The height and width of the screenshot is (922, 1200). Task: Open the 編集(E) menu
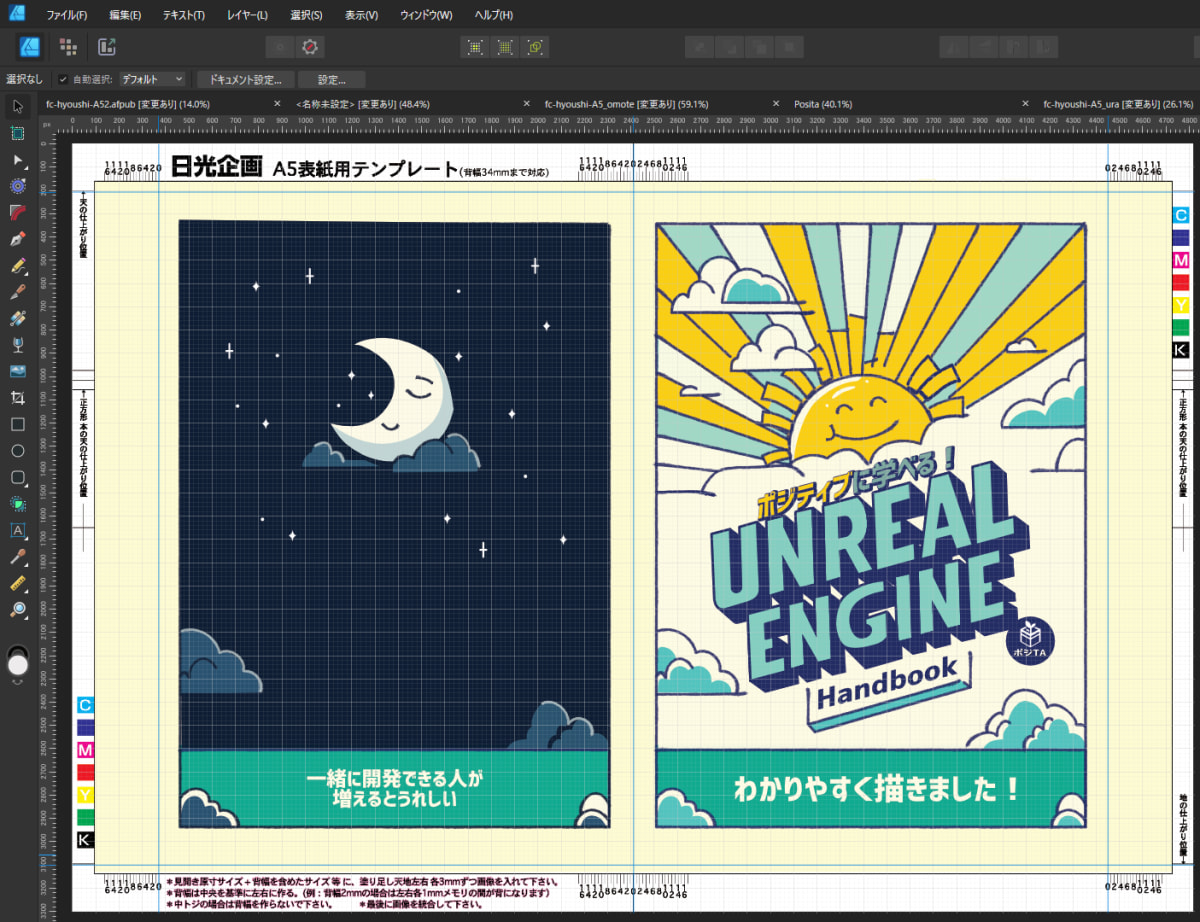[x=125, y=15]
